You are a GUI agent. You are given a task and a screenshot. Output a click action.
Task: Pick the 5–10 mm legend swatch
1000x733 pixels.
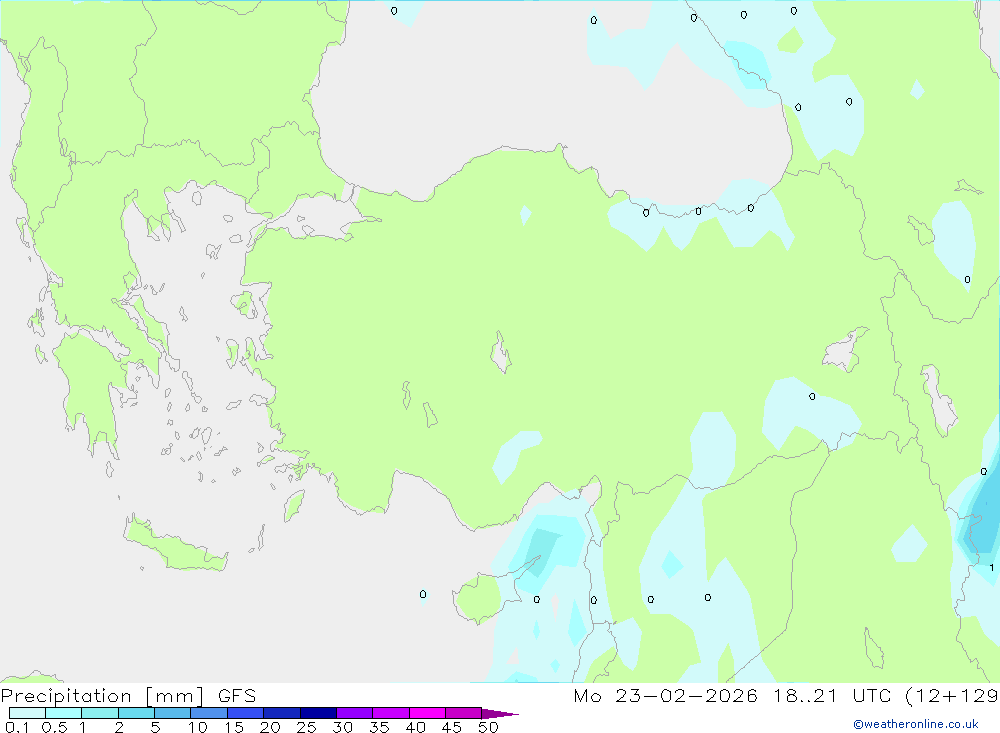173,713
